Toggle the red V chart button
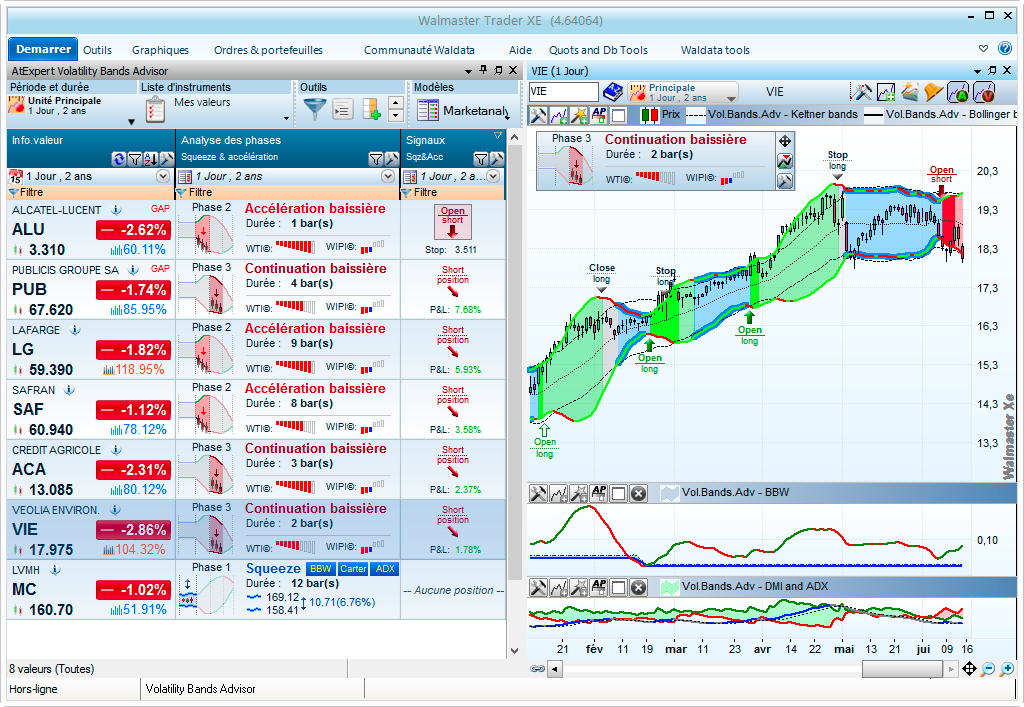The width and height of the screenshot is (1024, 707). (x=984, y=93)
